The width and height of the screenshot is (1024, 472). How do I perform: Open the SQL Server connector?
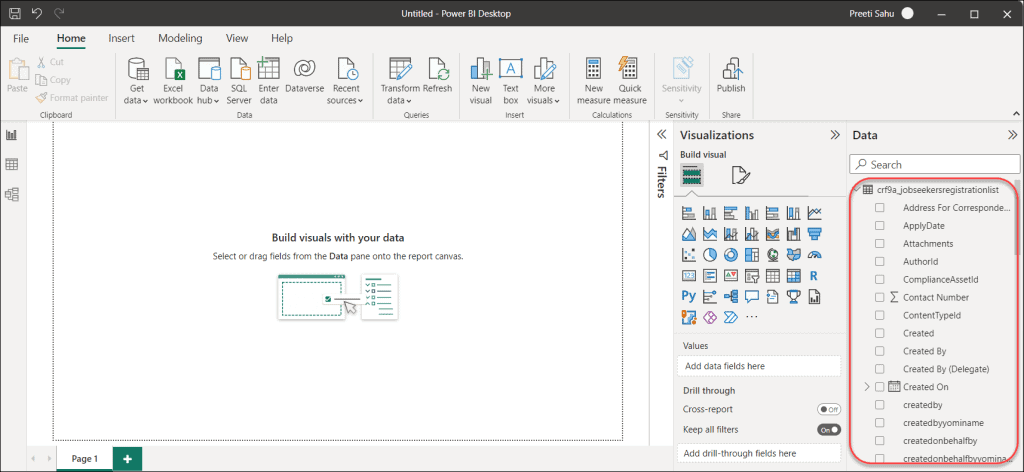(x=239, y=81)
